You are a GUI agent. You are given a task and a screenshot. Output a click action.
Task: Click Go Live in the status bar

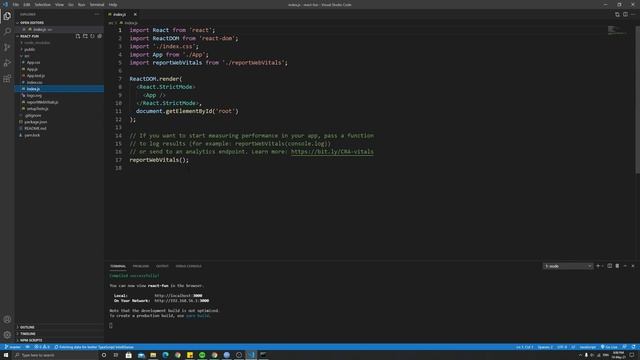pyautogui.click(x=609, y=347)
